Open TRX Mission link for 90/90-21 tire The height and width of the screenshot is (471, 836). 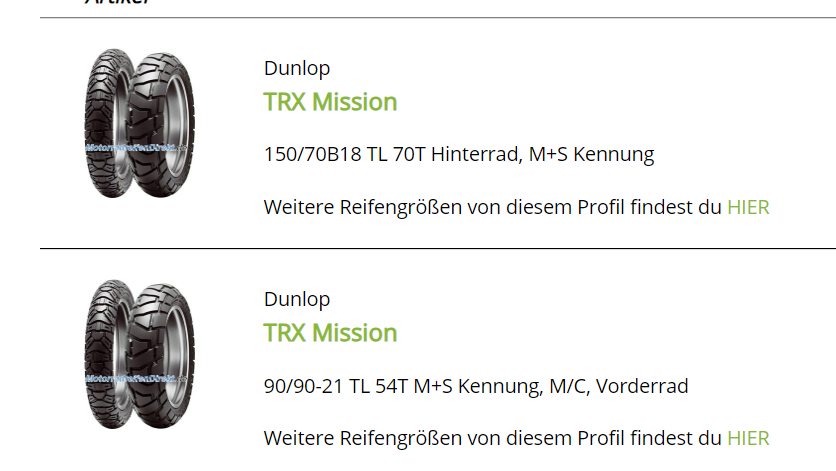(330, 333)
